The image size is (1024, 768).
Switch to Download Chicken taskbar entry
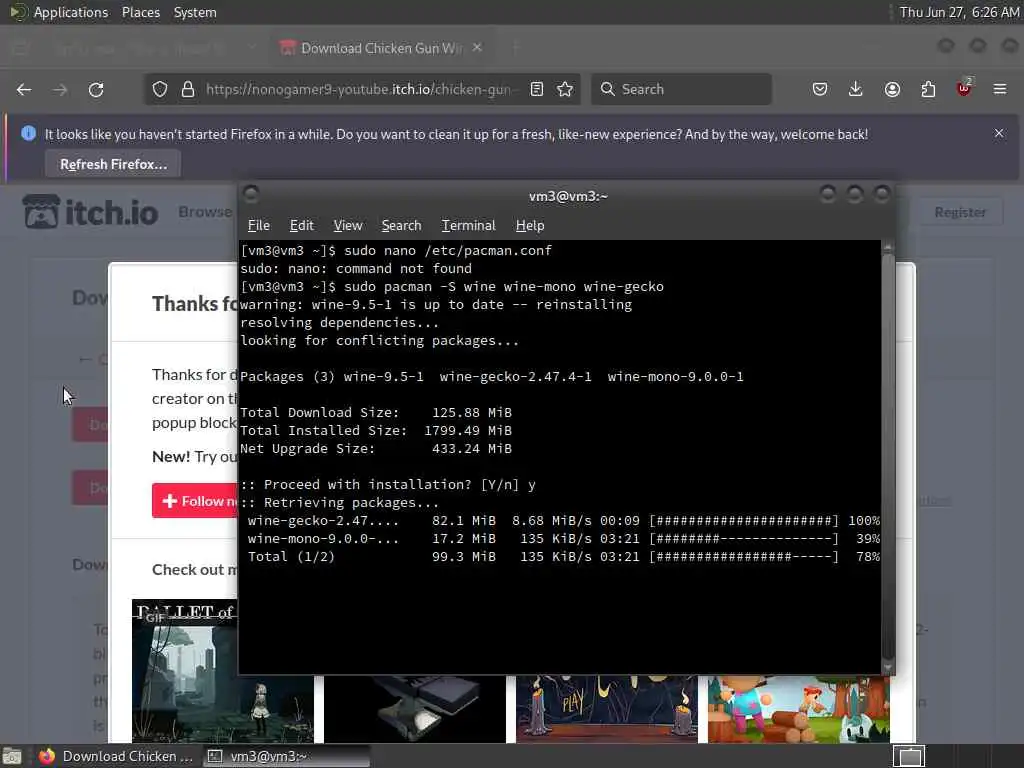click(116, 756)
